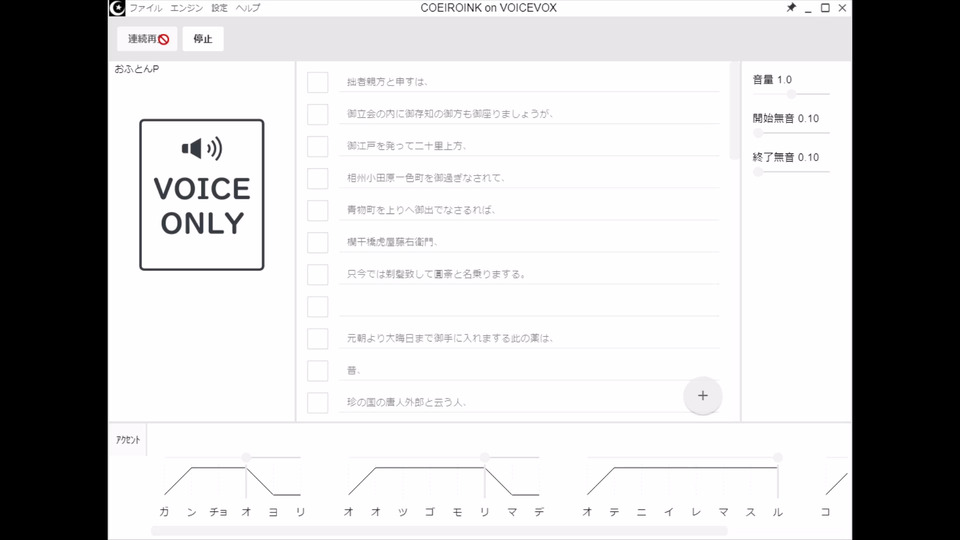Open the ファイル menu
The width and height of the screenshot is (960, 540).
pyautogui.click(x=146, y=8)
